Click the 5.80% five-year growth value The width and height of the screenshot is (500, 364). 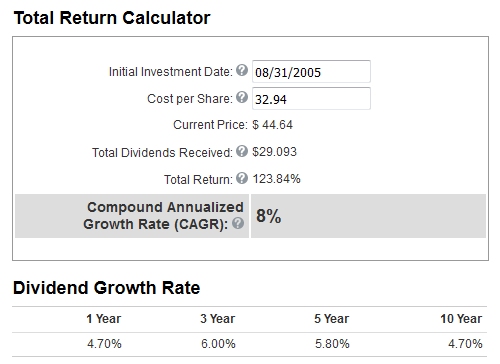click(332, 344)
